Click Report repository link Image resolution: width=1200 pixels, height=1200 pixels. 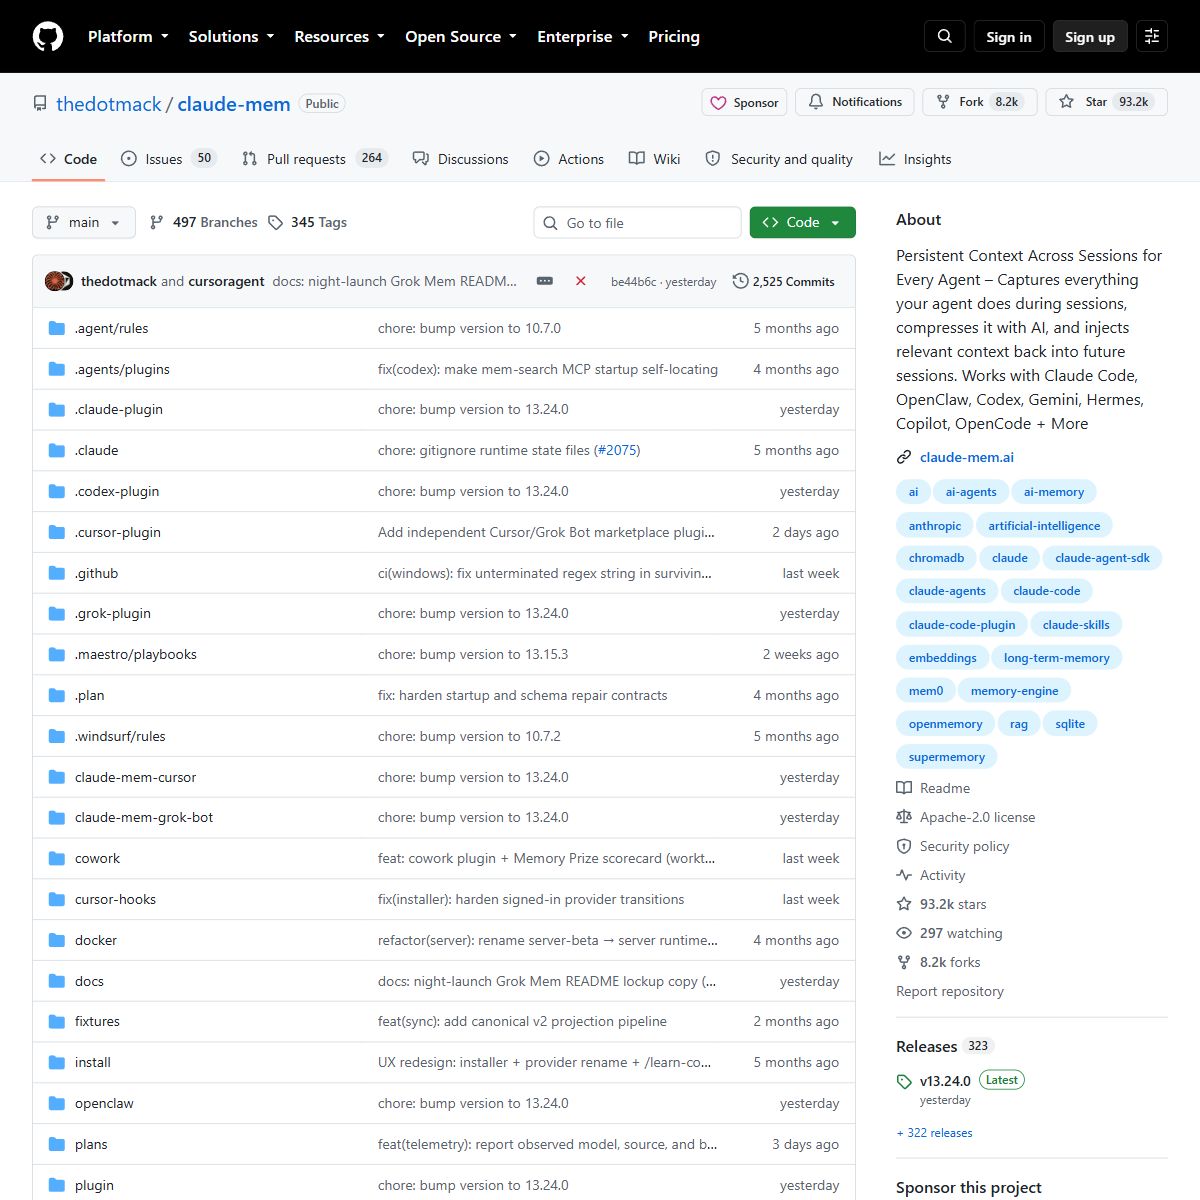[x=950, y=991]
